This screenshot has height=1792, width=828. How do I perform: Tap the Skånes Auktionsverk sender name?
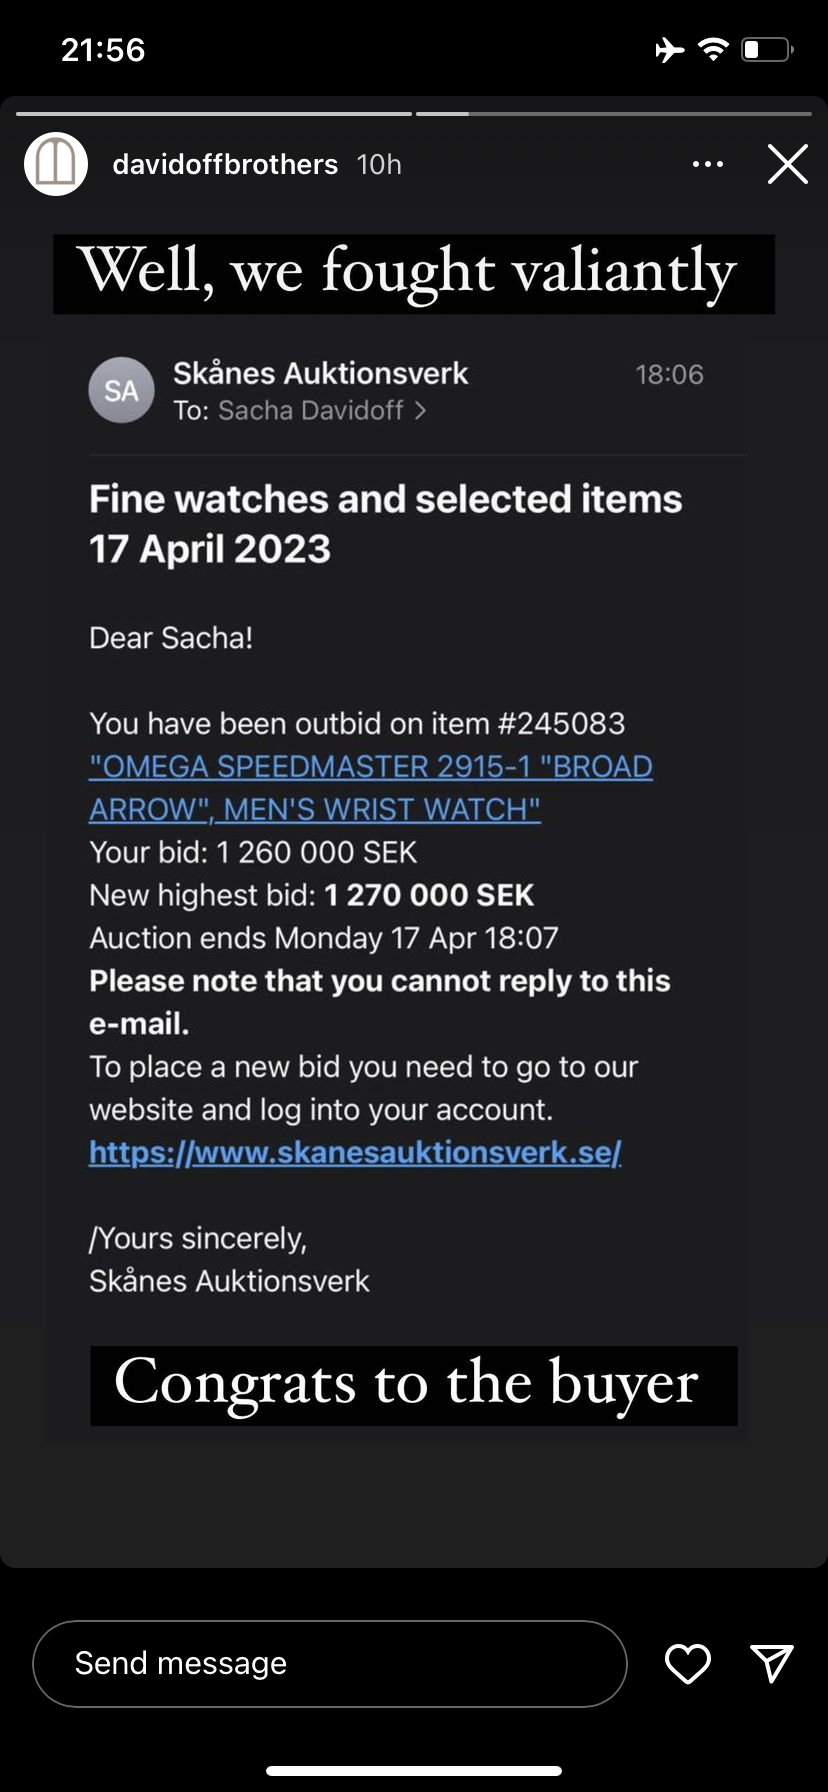(320, 373)
